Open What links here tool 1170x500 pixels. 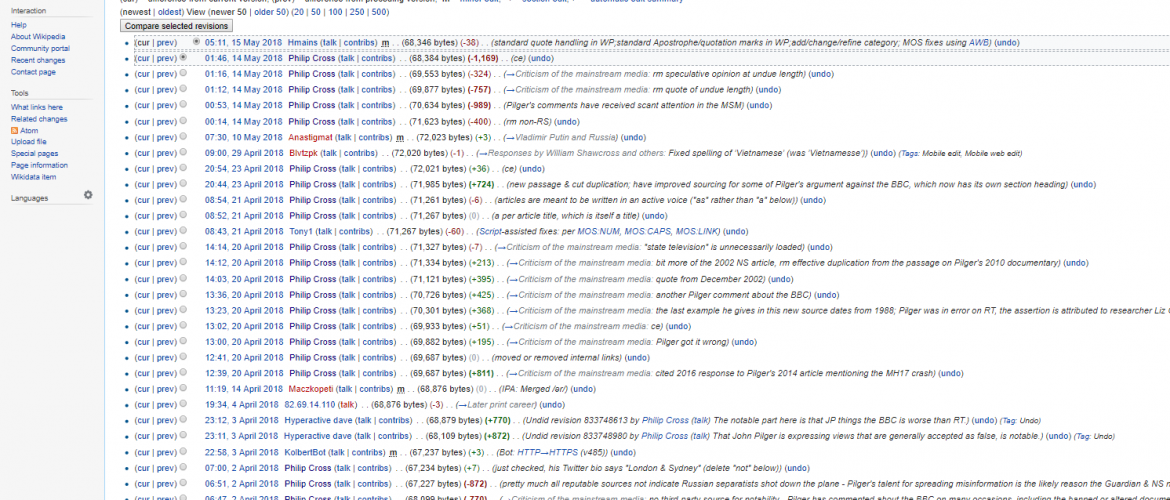pyautogui.click(x=36, y=107)
